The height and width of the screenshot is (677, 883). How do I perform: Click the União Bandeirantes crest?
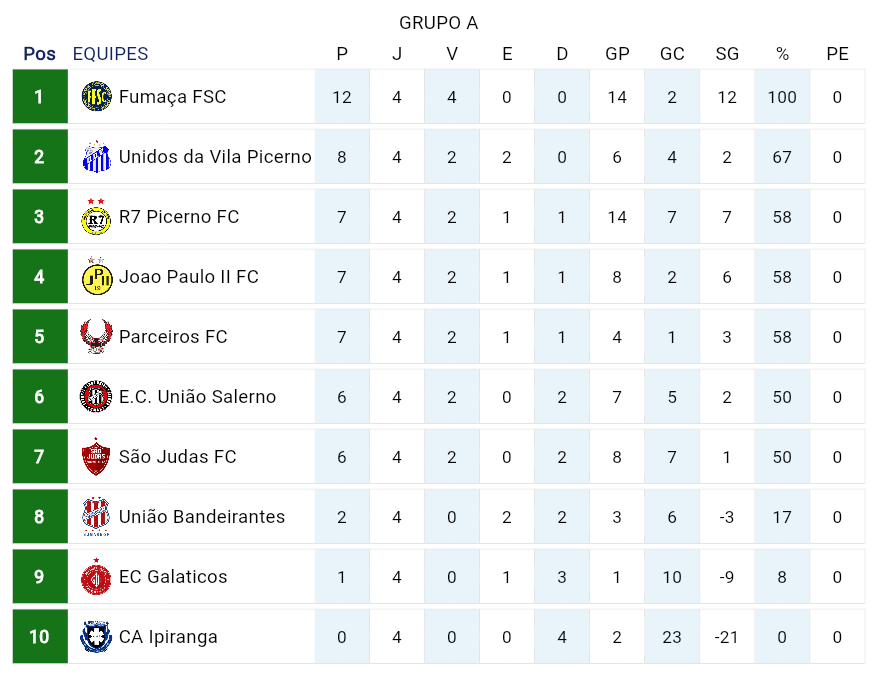point(97,517)
